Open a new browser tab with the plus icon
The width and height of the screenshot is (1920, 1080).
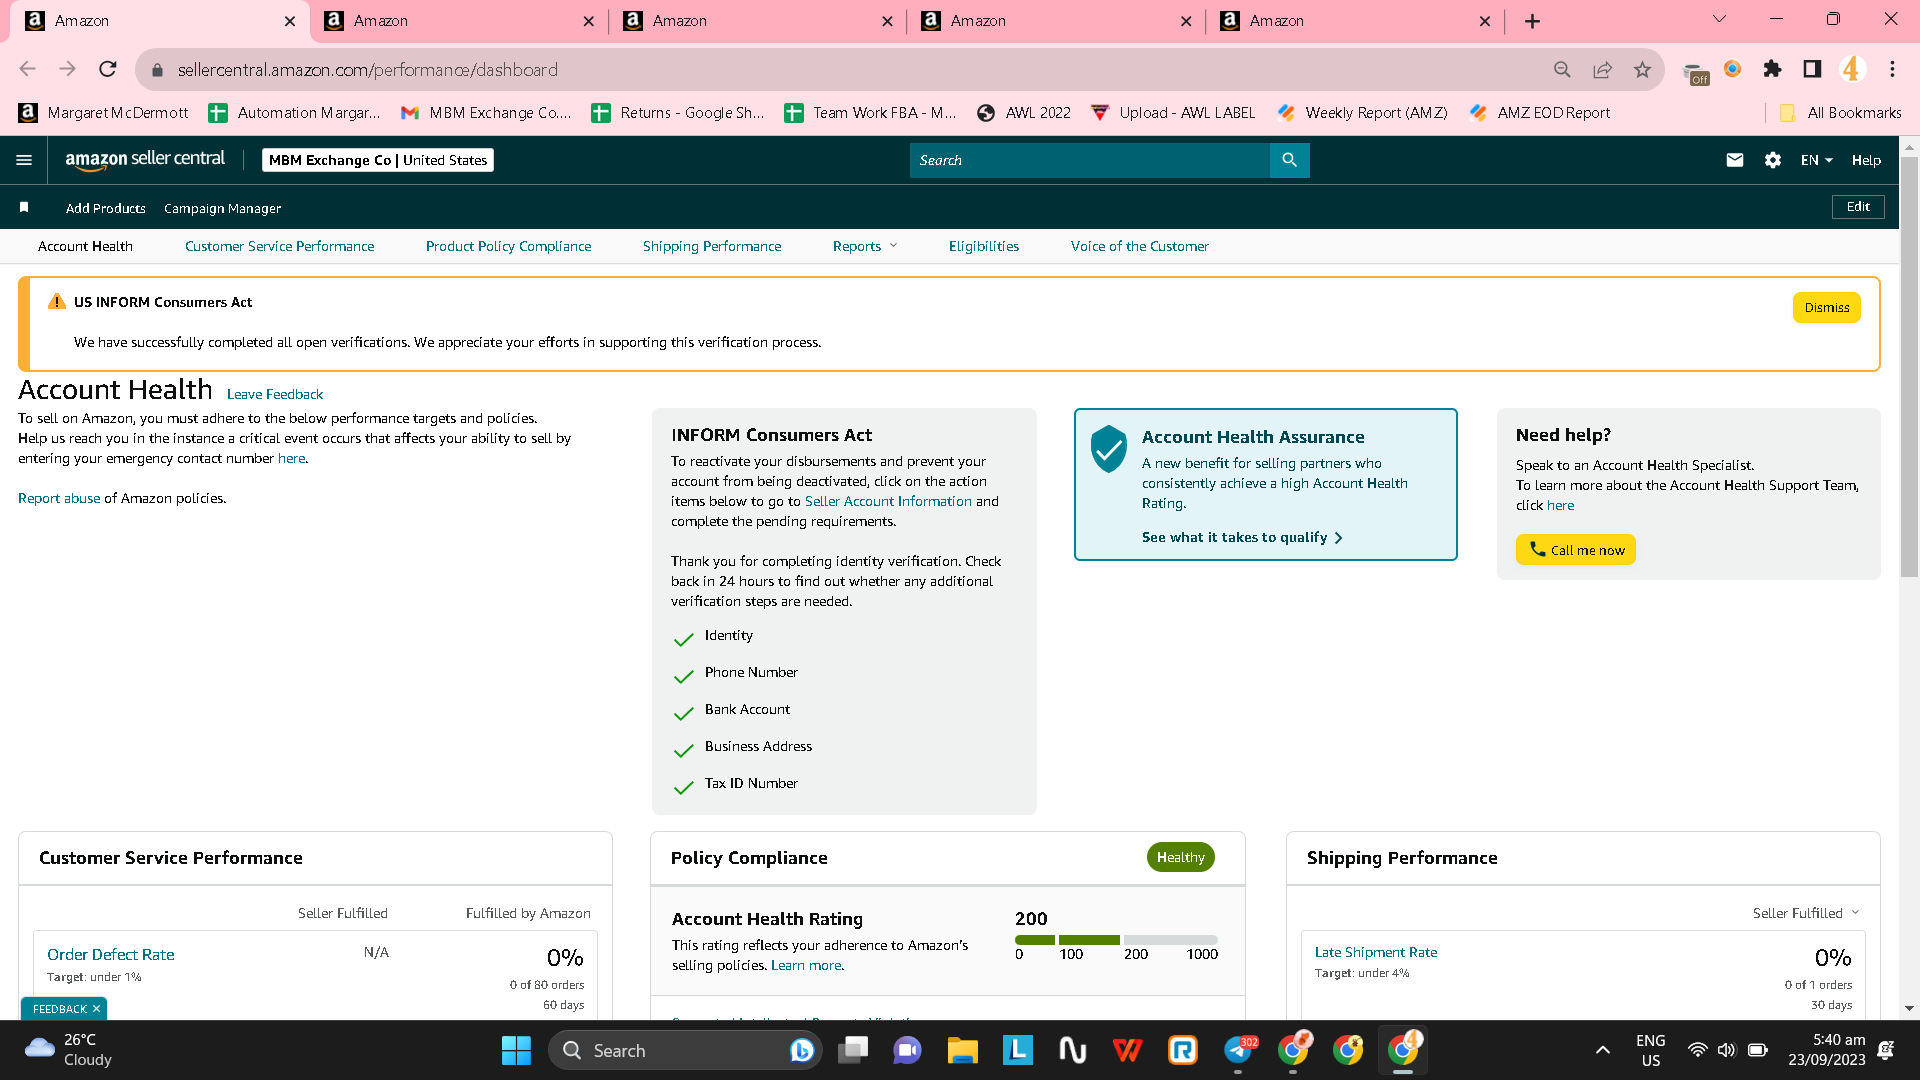point(1532,21)
